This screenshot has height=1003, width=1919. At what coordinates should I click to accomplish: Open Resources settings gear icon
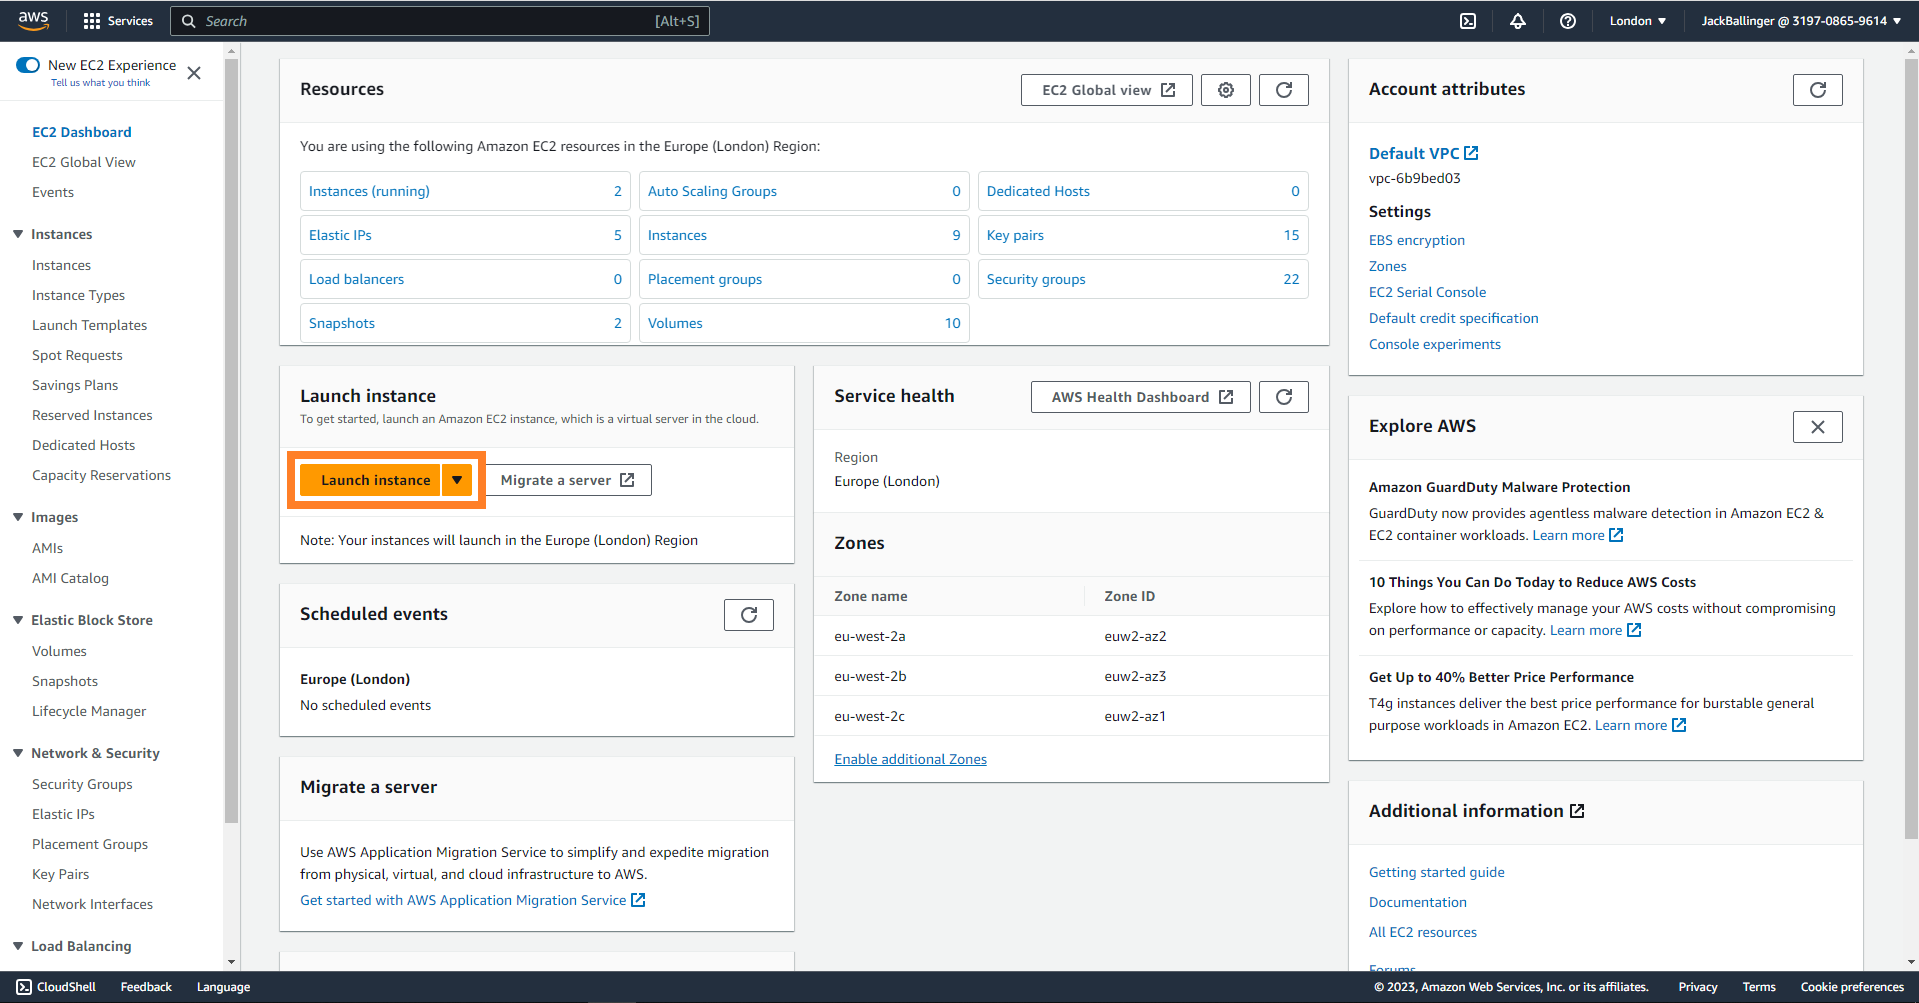1225,90
